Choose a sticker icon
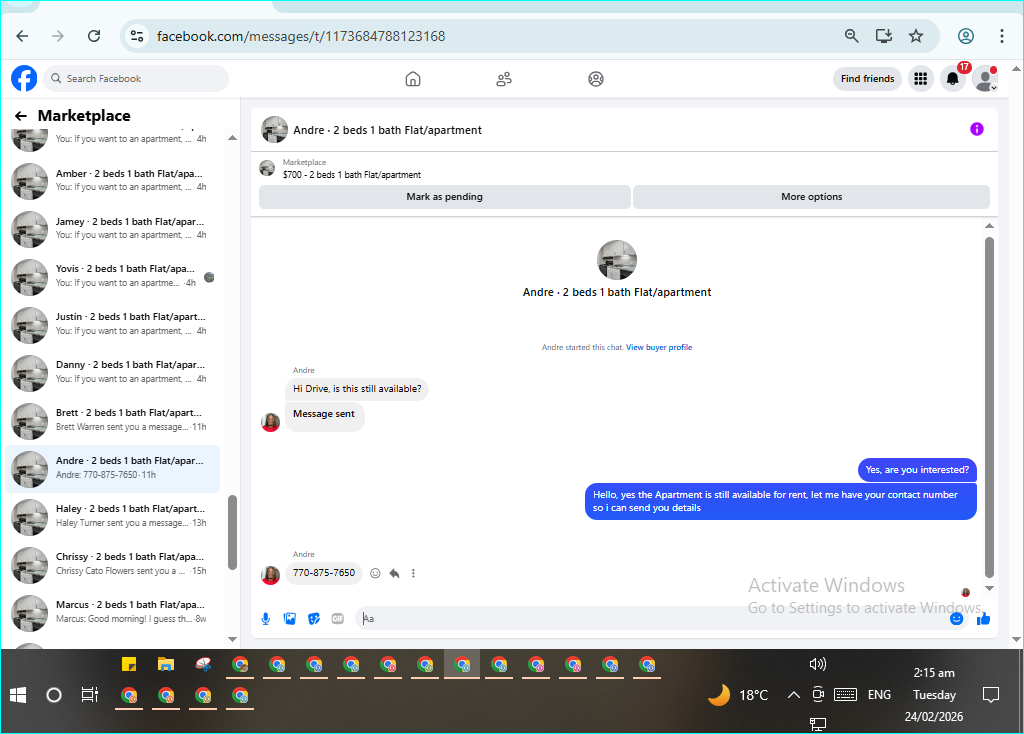1024x734 pixels. (314, 618)
